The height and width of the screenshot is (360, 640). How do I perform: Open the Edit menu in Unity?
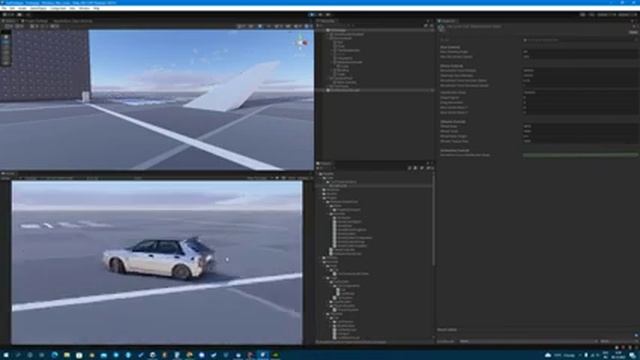[12, 8]
